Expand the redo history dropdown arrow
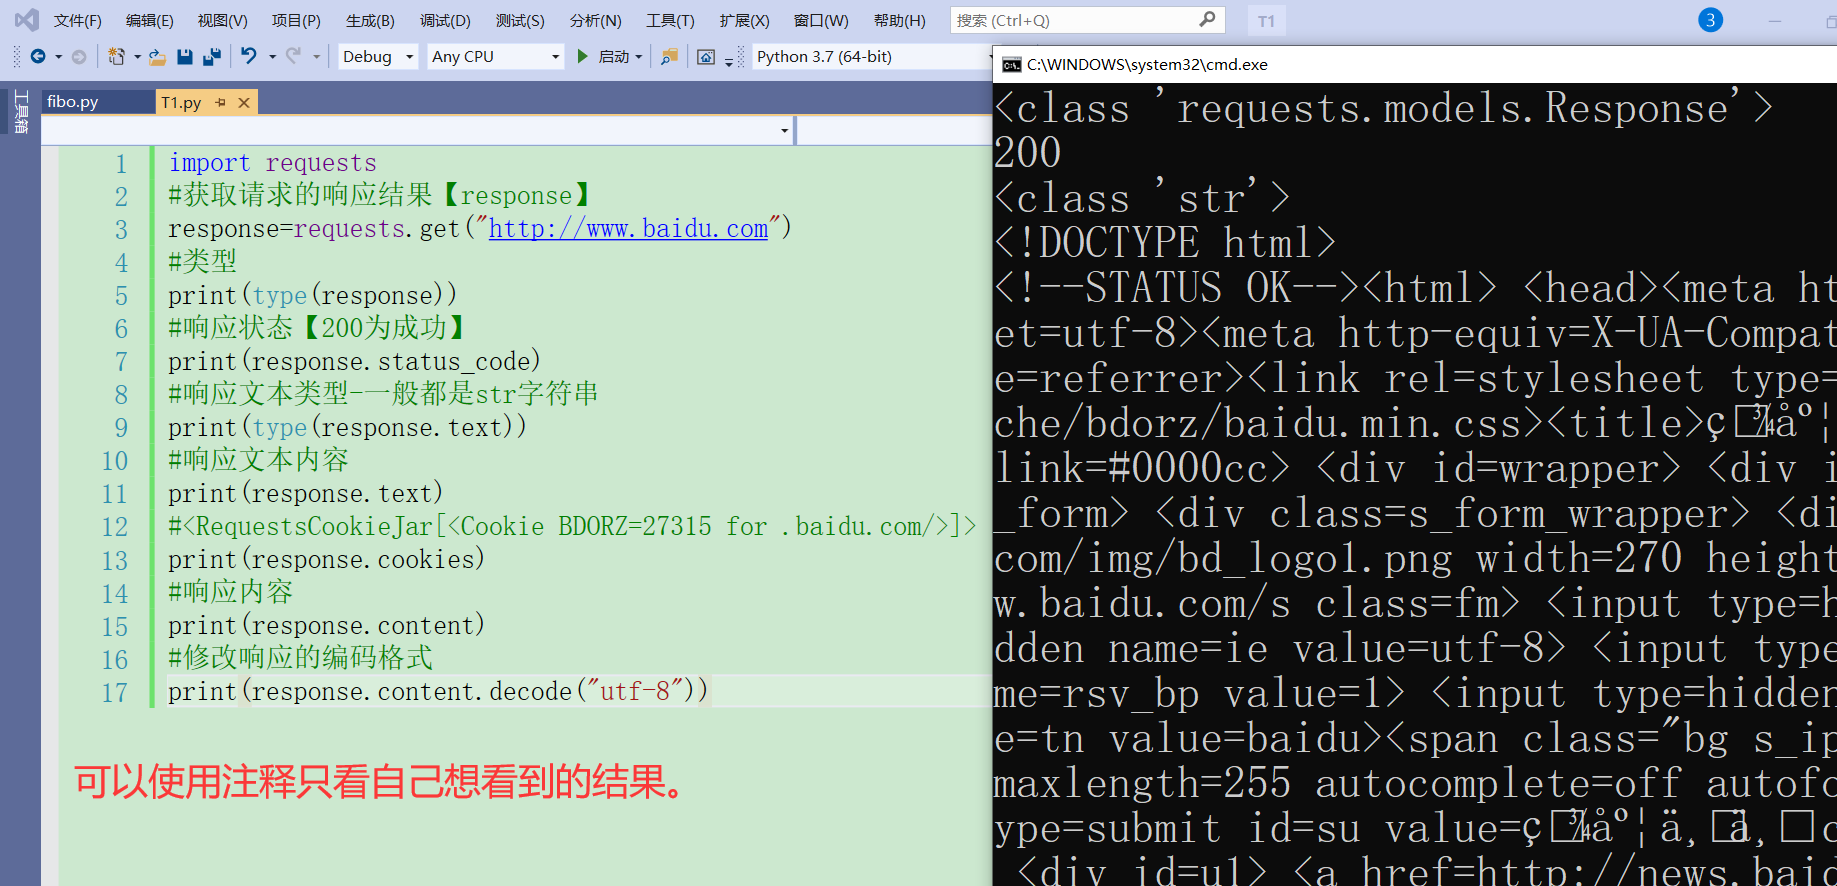The height and width of the screenshot is (886, 1837). pyautogui.click(x=316, y=57)
